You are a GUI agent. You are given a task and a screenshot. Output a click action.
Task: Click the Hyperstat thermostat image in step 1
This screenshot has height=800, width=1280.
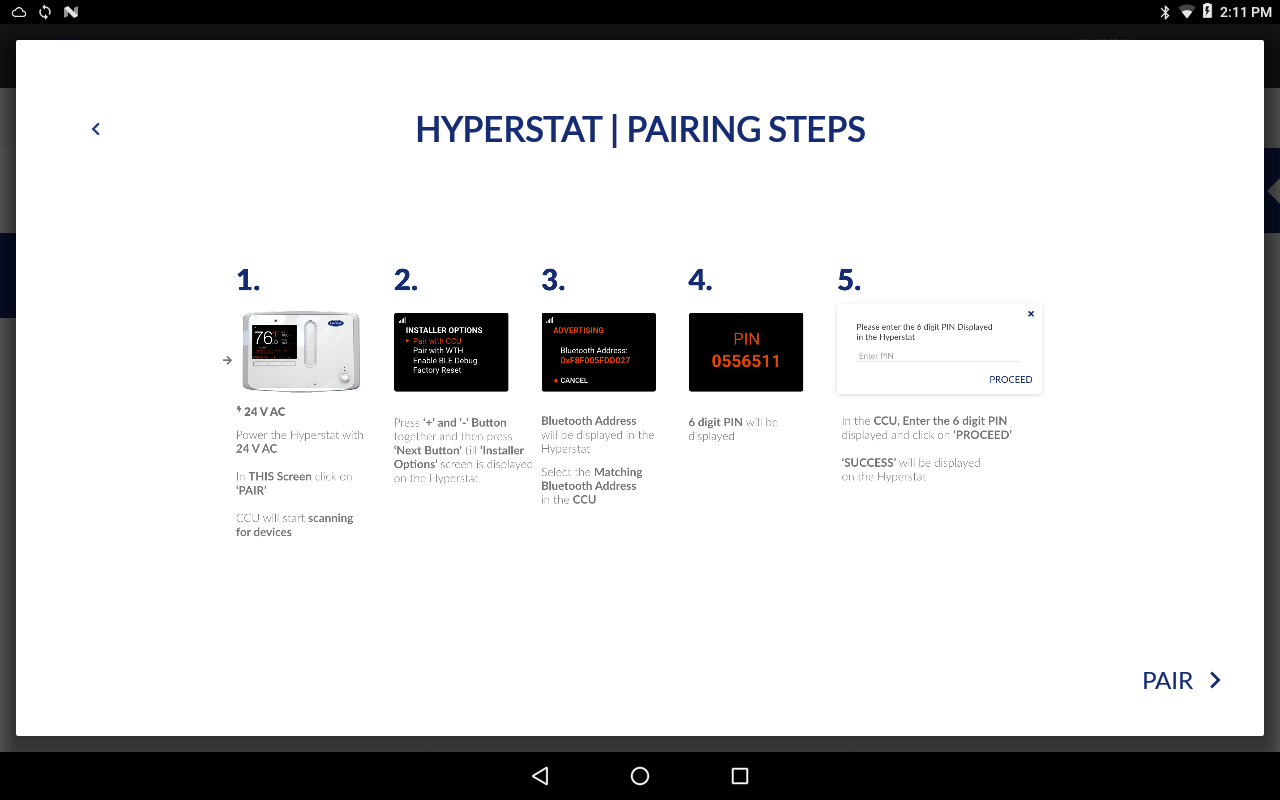coord(301,351)
